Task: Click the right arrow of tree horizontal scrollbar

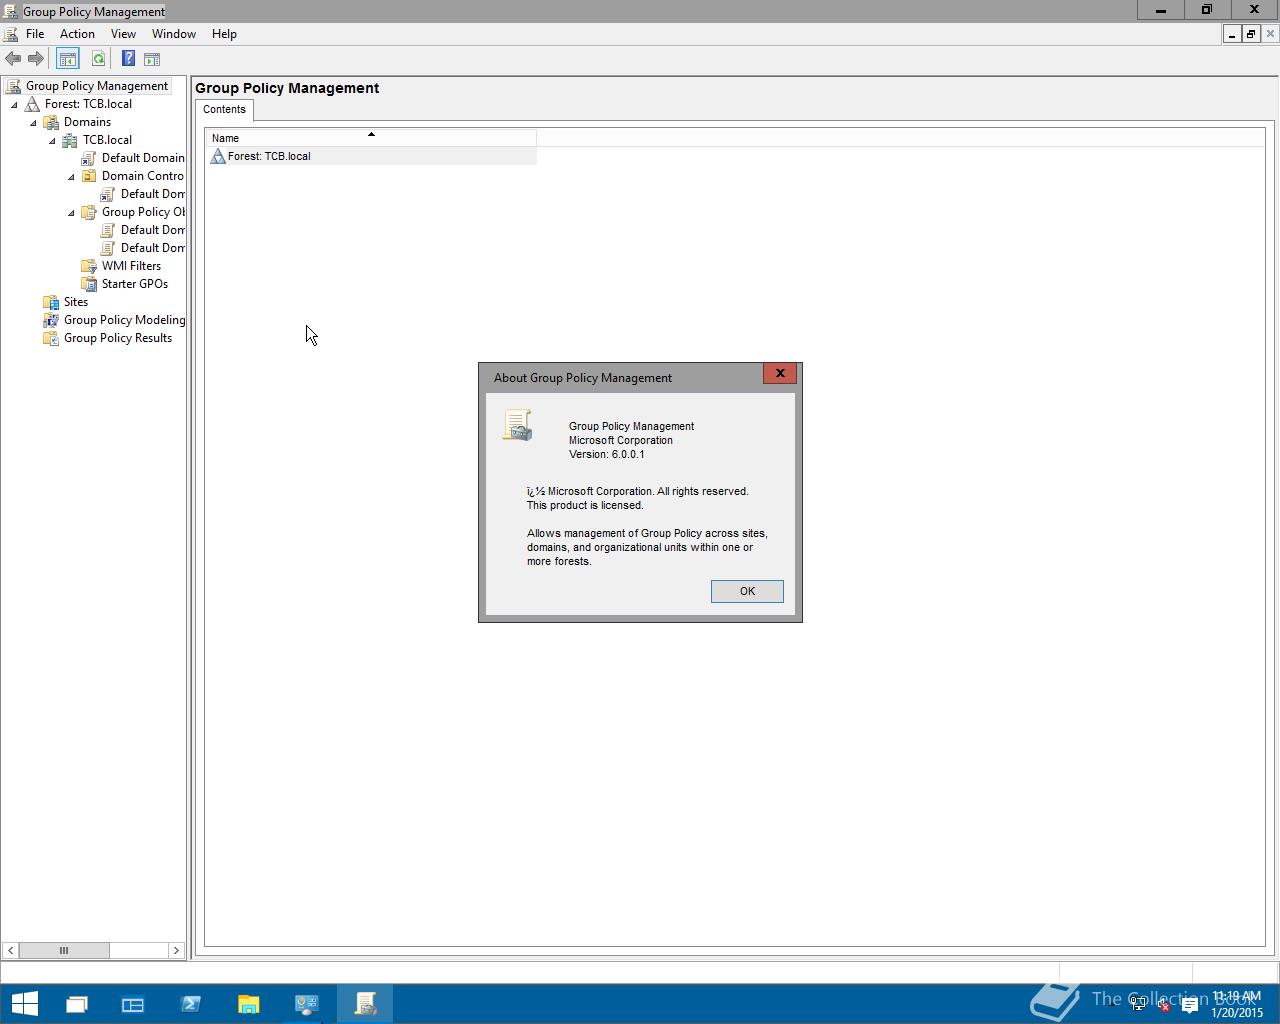Action: [x=176, y=950]
